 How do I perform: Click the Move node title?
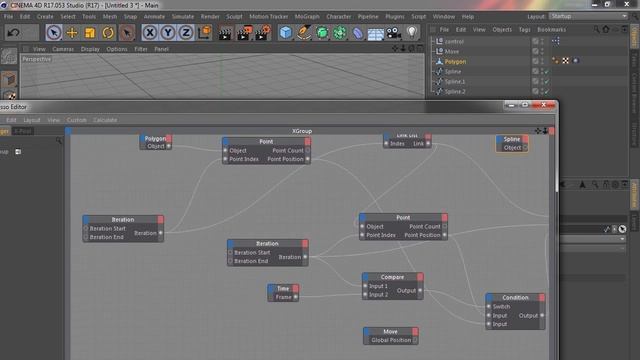click(390, 332)
